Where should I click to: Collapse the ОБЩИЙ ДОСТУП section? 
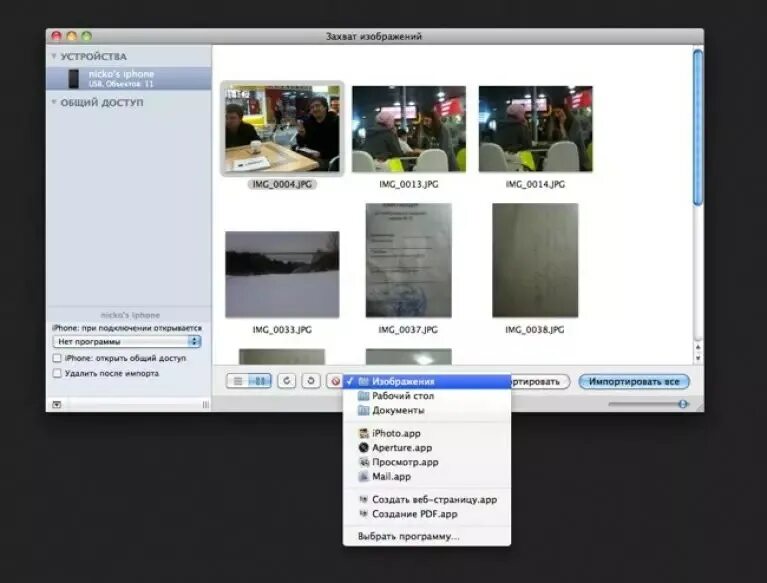(54, 102)
